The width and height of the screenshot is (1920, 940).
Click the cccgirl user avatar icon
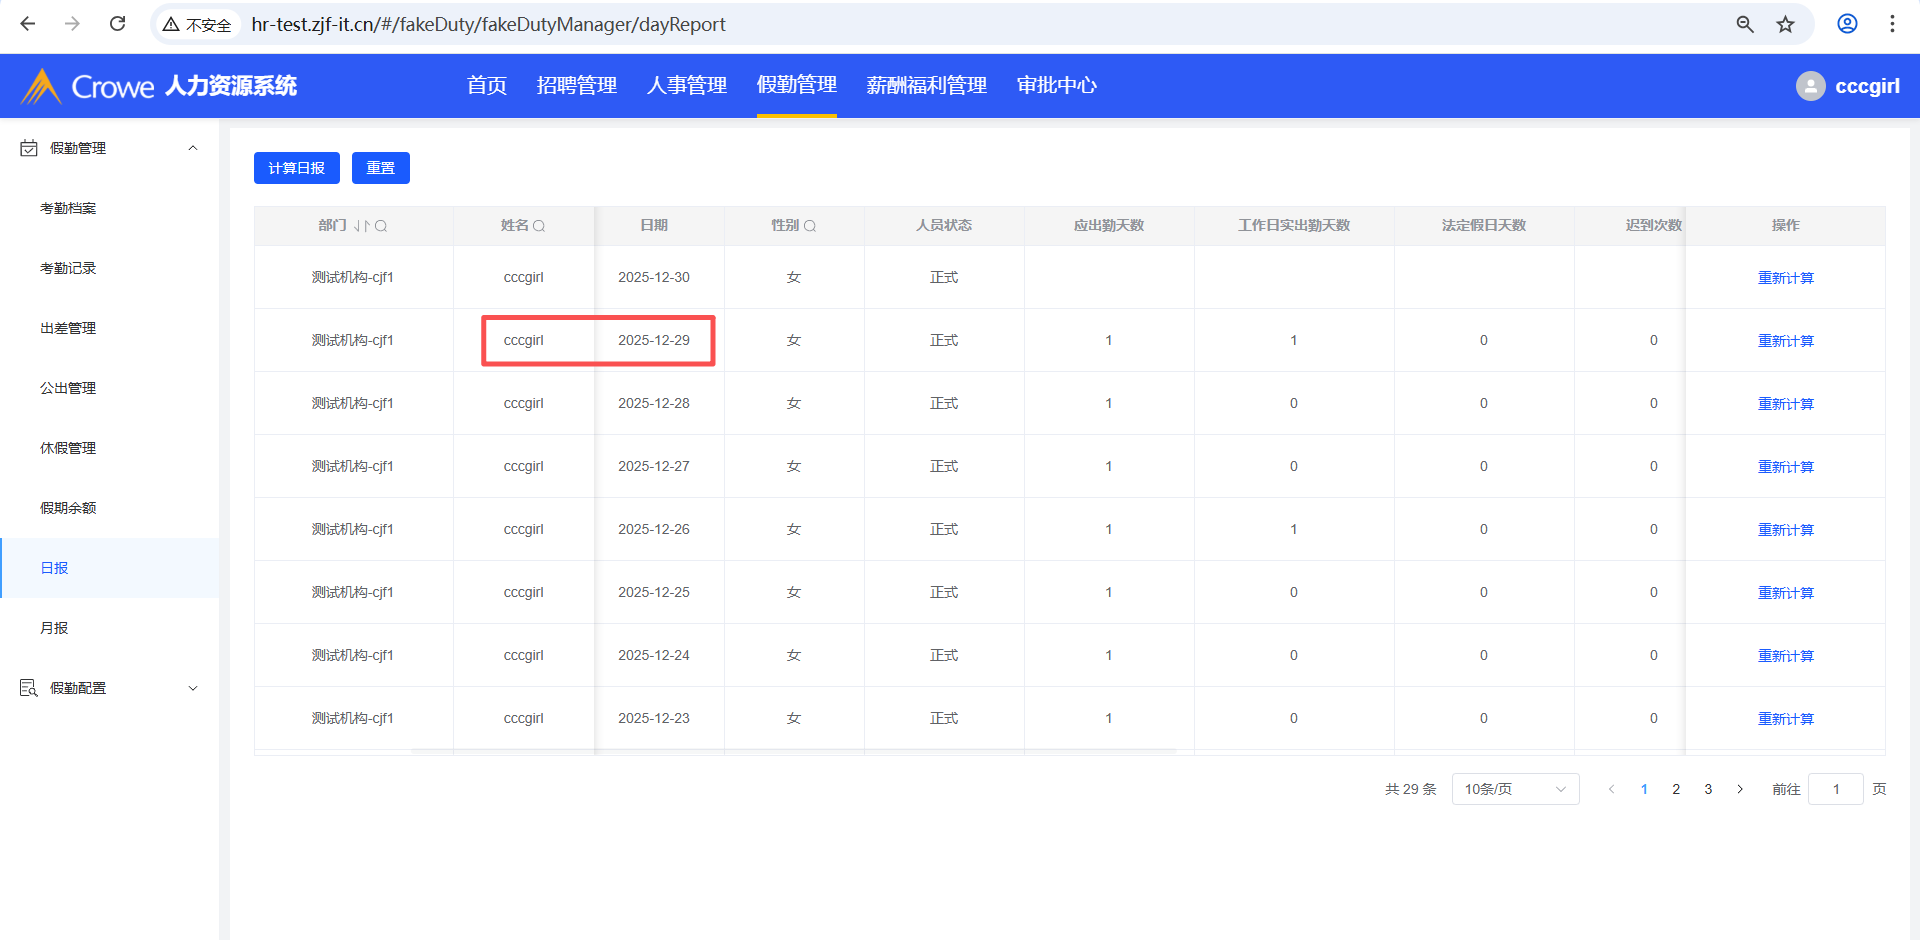tap(1810, 86)
